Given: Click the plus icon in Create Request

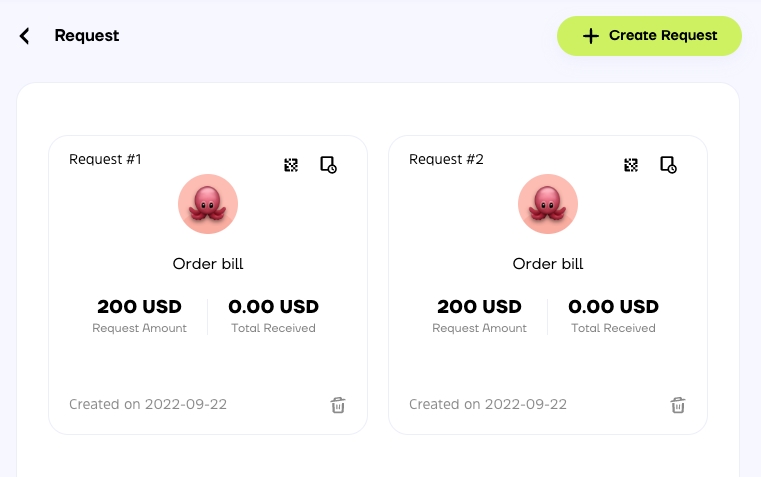Looking at the screenshot, I should pyautogui.click(x=591, y=36).
